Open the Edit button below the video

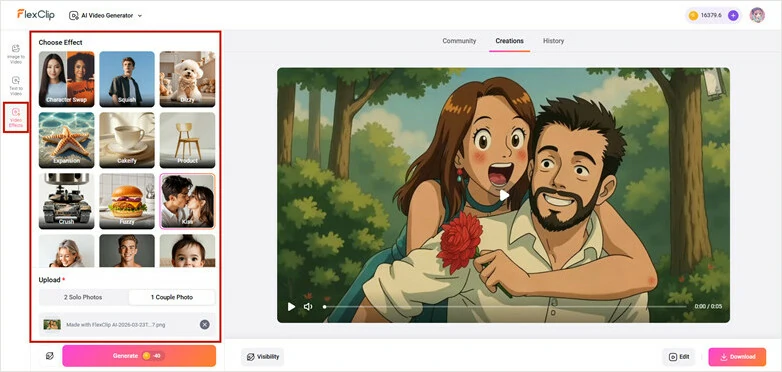(678, 357)
